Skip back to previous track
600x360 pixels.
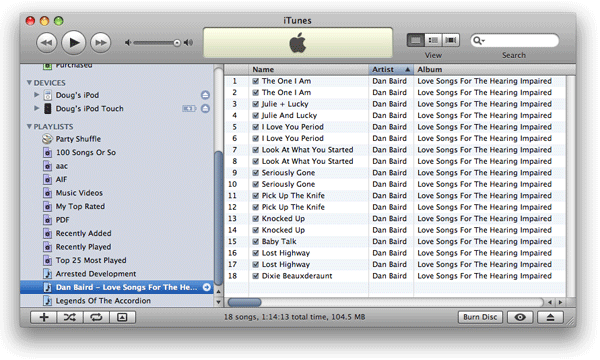coord(47,42)
